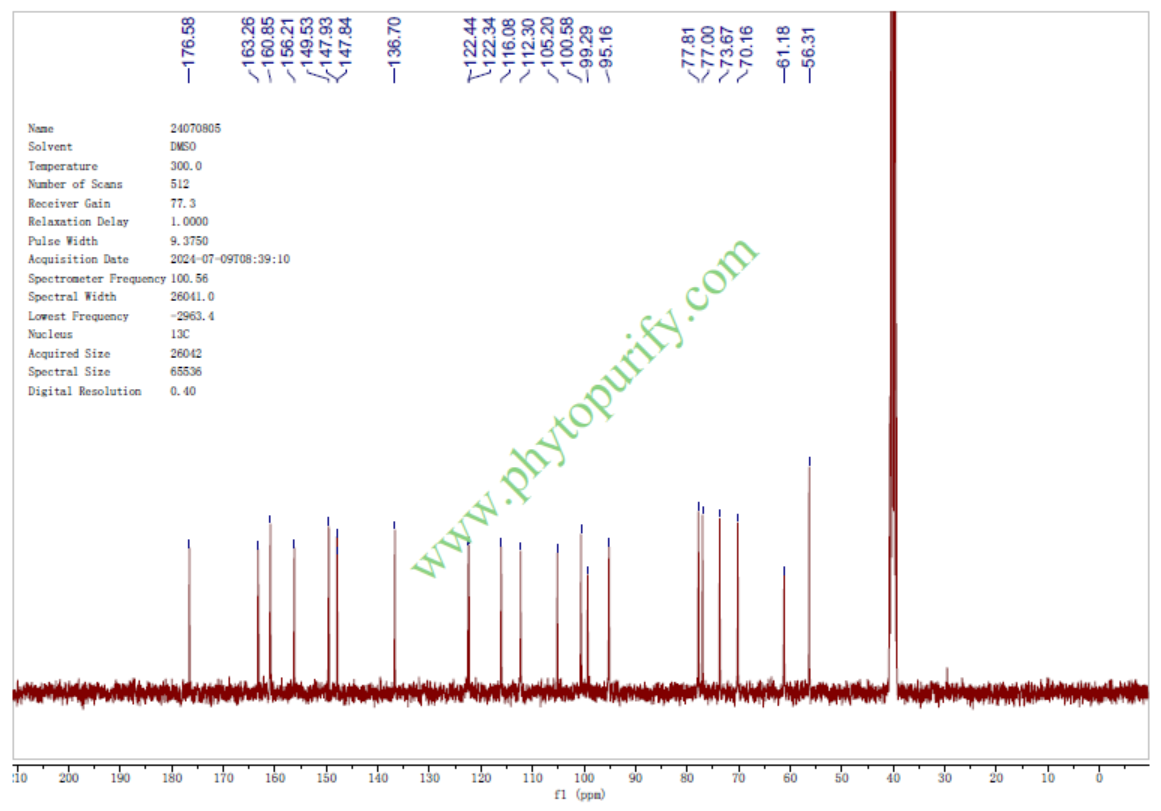Click the 0 tick on ppm axis
Viewport: 1161px width, 811px height.
1098,778
